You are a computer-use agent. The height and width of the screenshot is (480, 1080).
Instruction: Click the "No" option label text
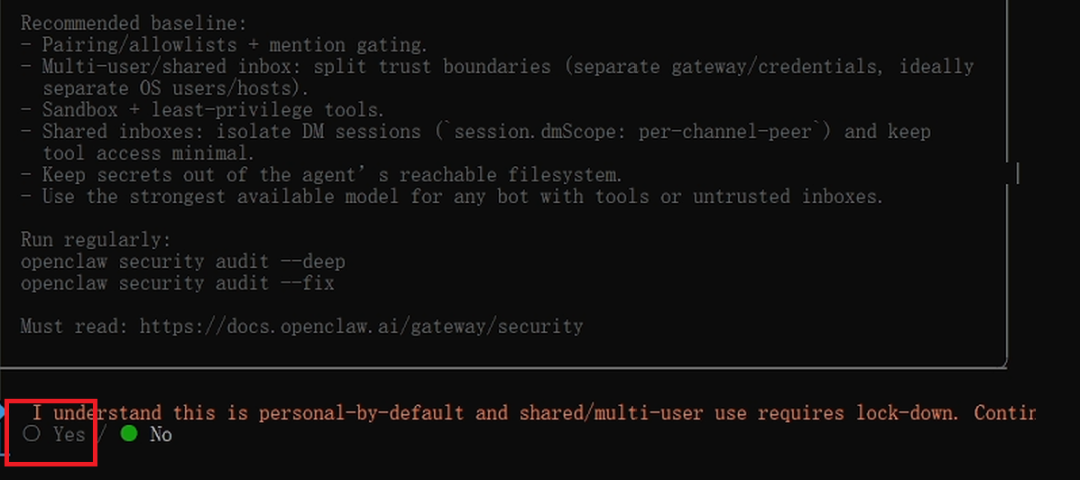[x=160, y=435]
